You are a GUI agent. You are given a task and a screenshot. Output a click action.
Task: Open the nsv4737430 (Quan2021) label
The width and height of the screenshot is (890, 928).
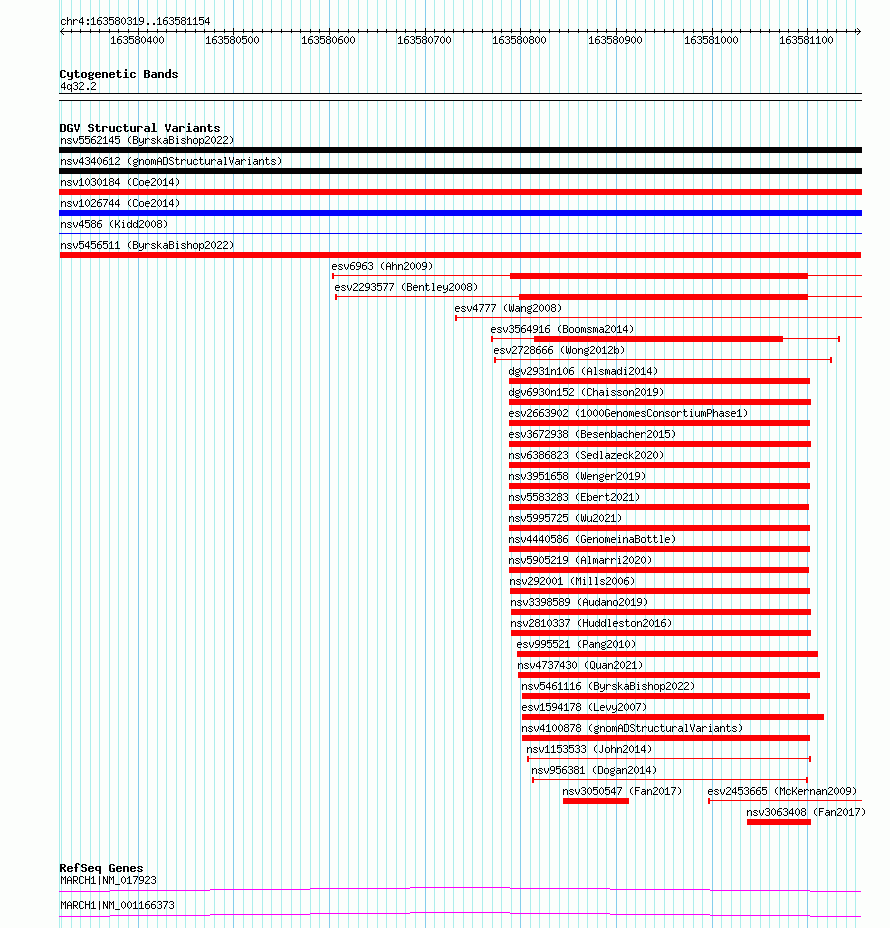click(x=581, y=665)
